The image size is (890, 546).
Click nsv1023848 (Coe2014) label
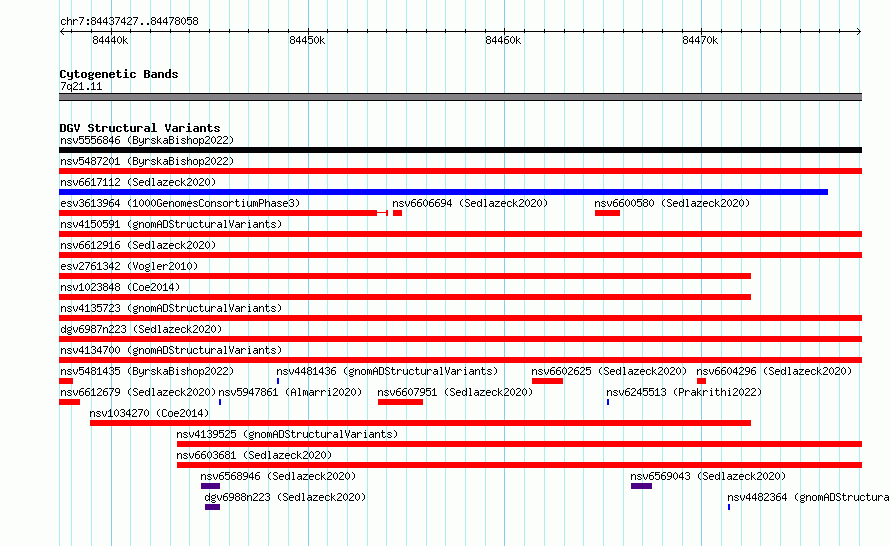pos(120,287)
